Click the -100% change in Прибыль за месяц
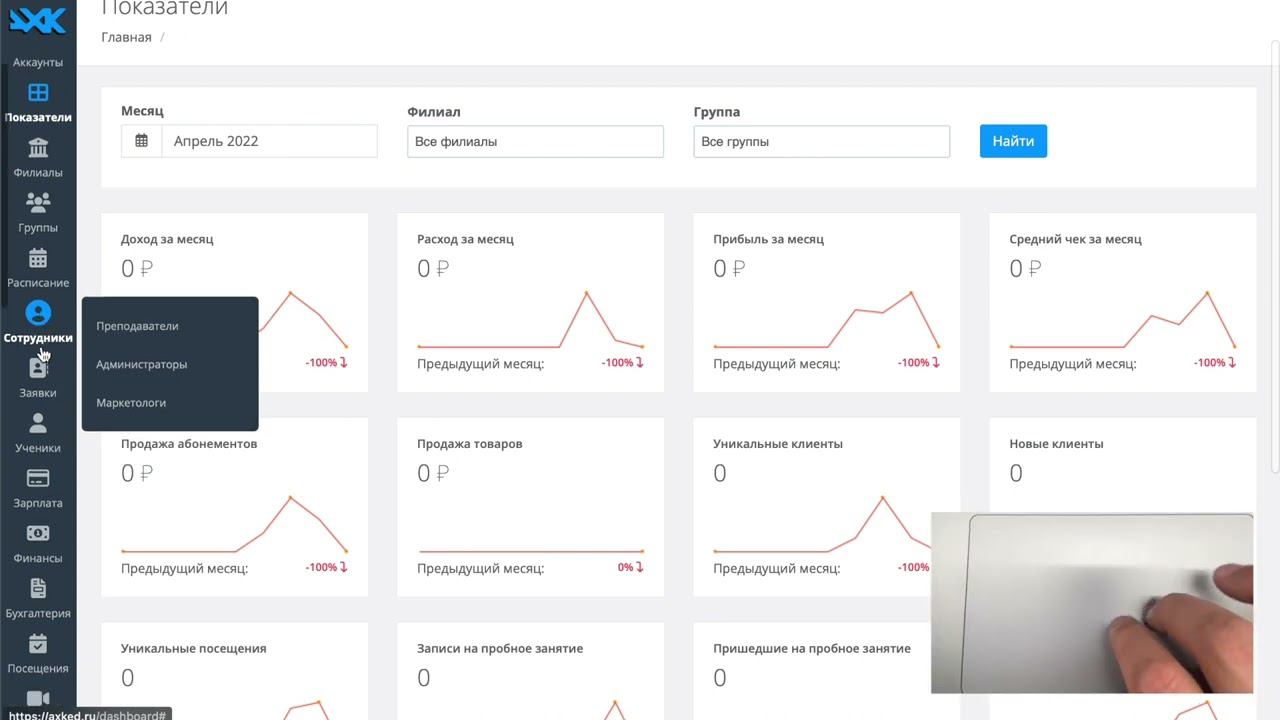The width and height of the screenshot is (1280, 720). (918, 362)
